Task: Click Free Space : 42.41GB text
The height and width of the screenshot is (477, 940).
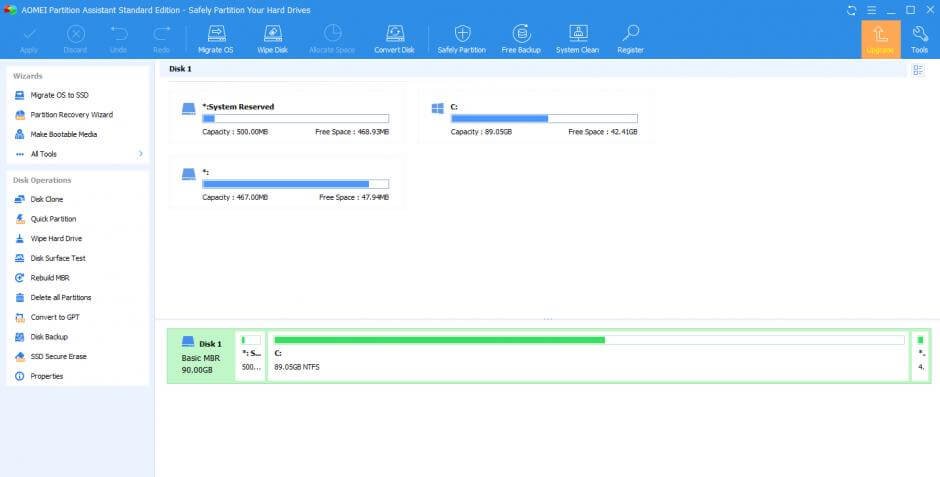Action: click(603, 132)
